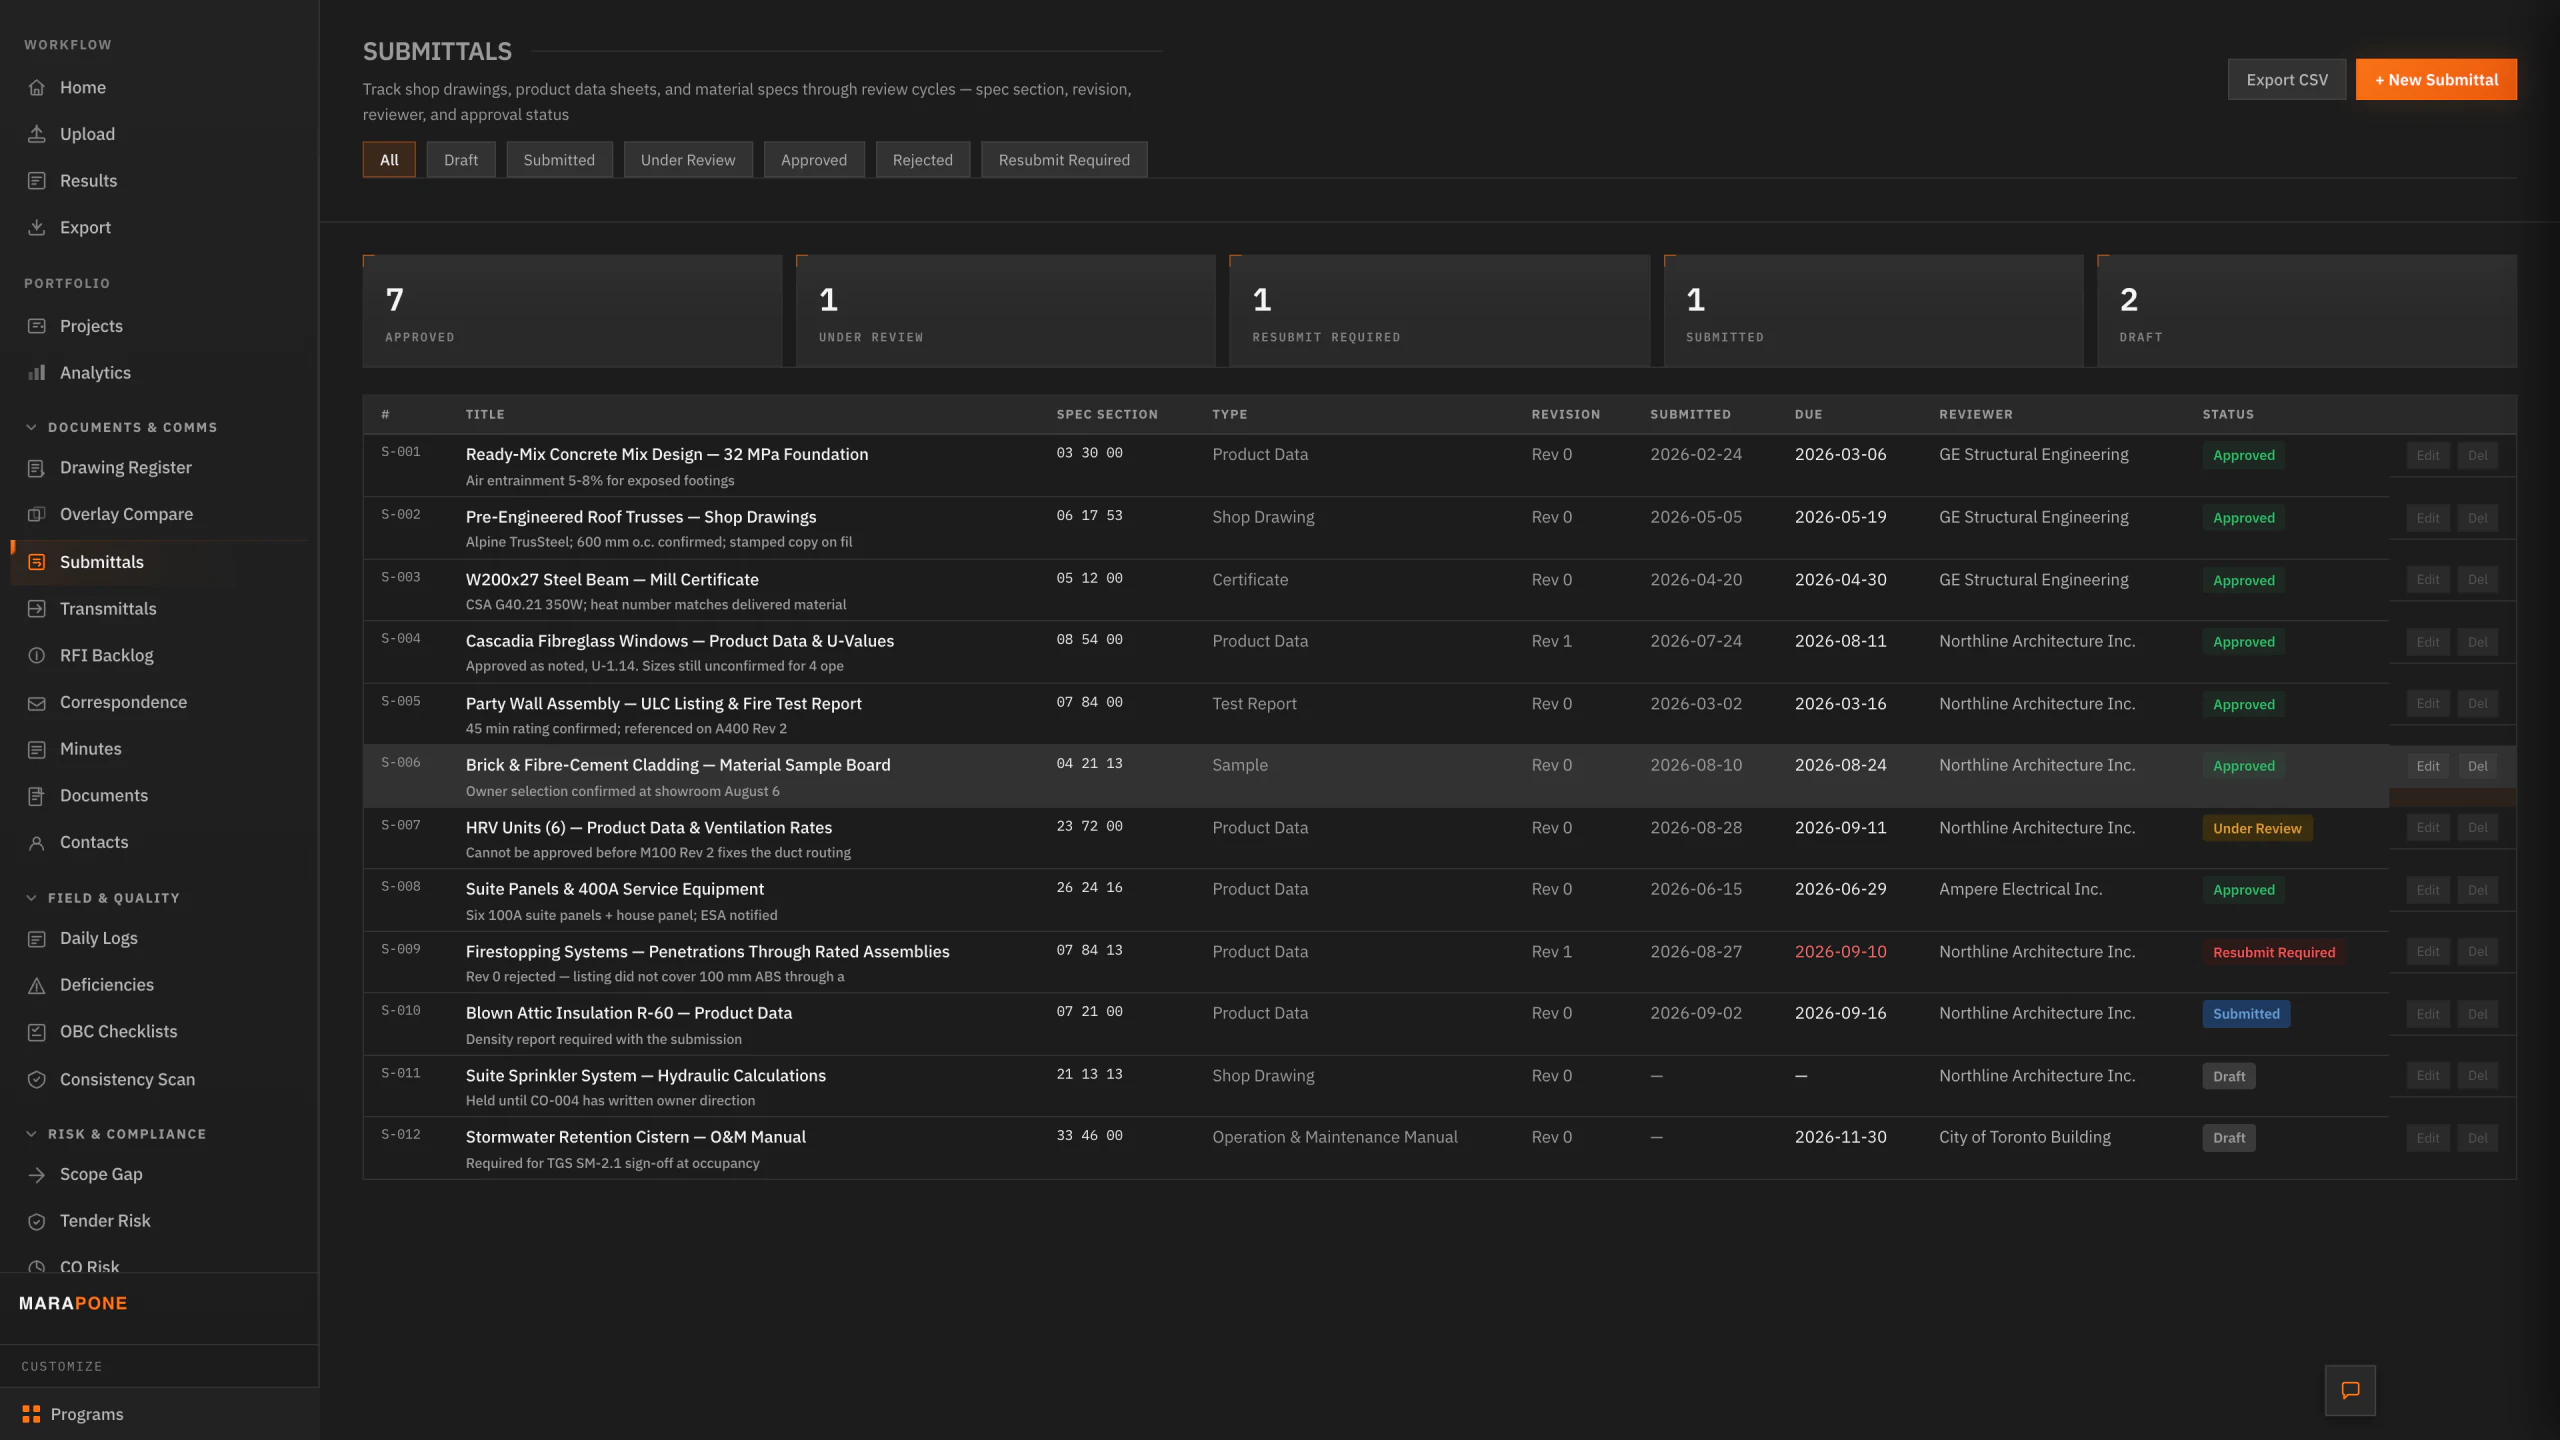
Task: Click the Export download icon
Action: [37, 228]
